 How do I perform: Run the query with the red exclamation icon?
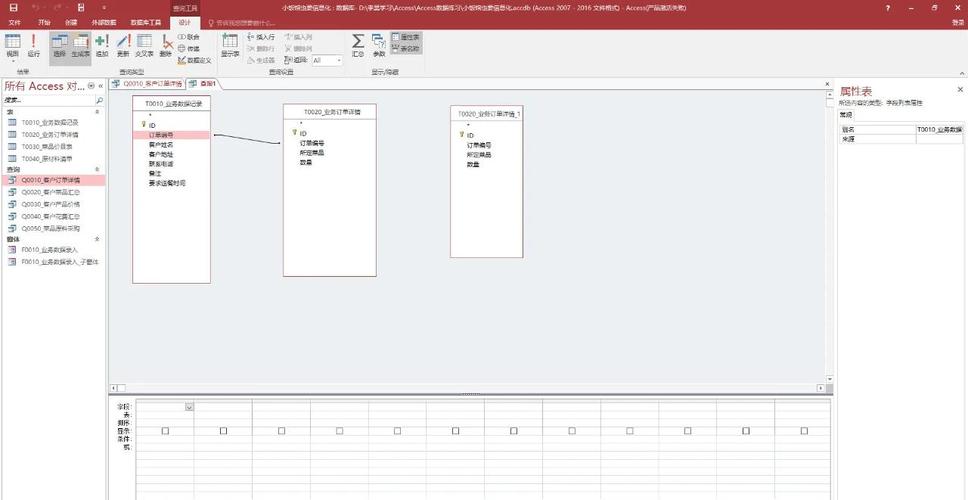pos(33,47)
